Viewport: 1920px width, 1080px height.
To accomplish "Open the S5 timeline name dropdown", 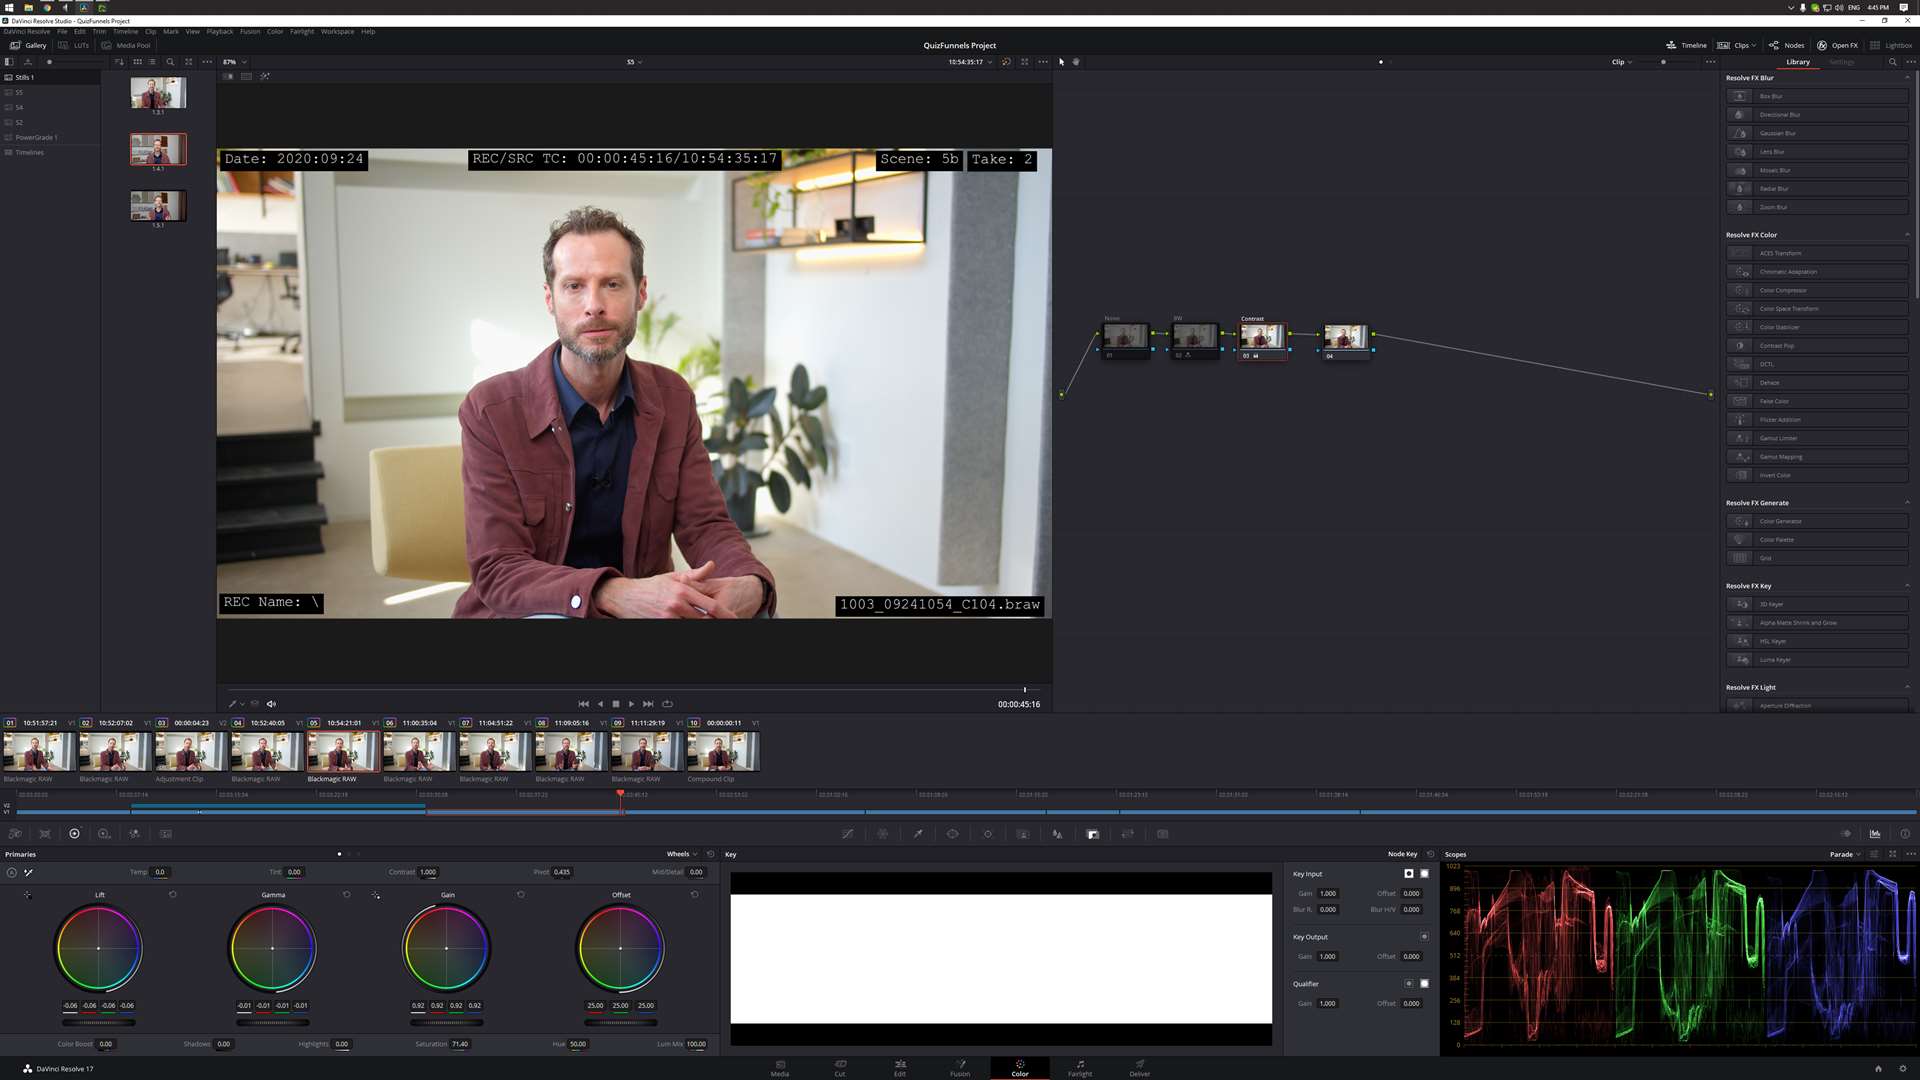I will [635, 62].
